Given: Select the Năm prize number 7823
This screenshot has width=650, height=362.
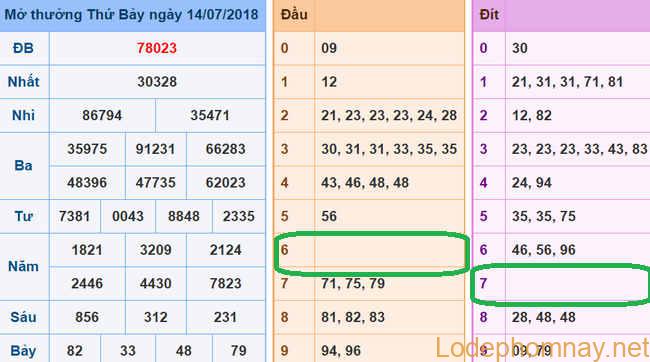Looking at the screenshot, I should pos(226,284).
